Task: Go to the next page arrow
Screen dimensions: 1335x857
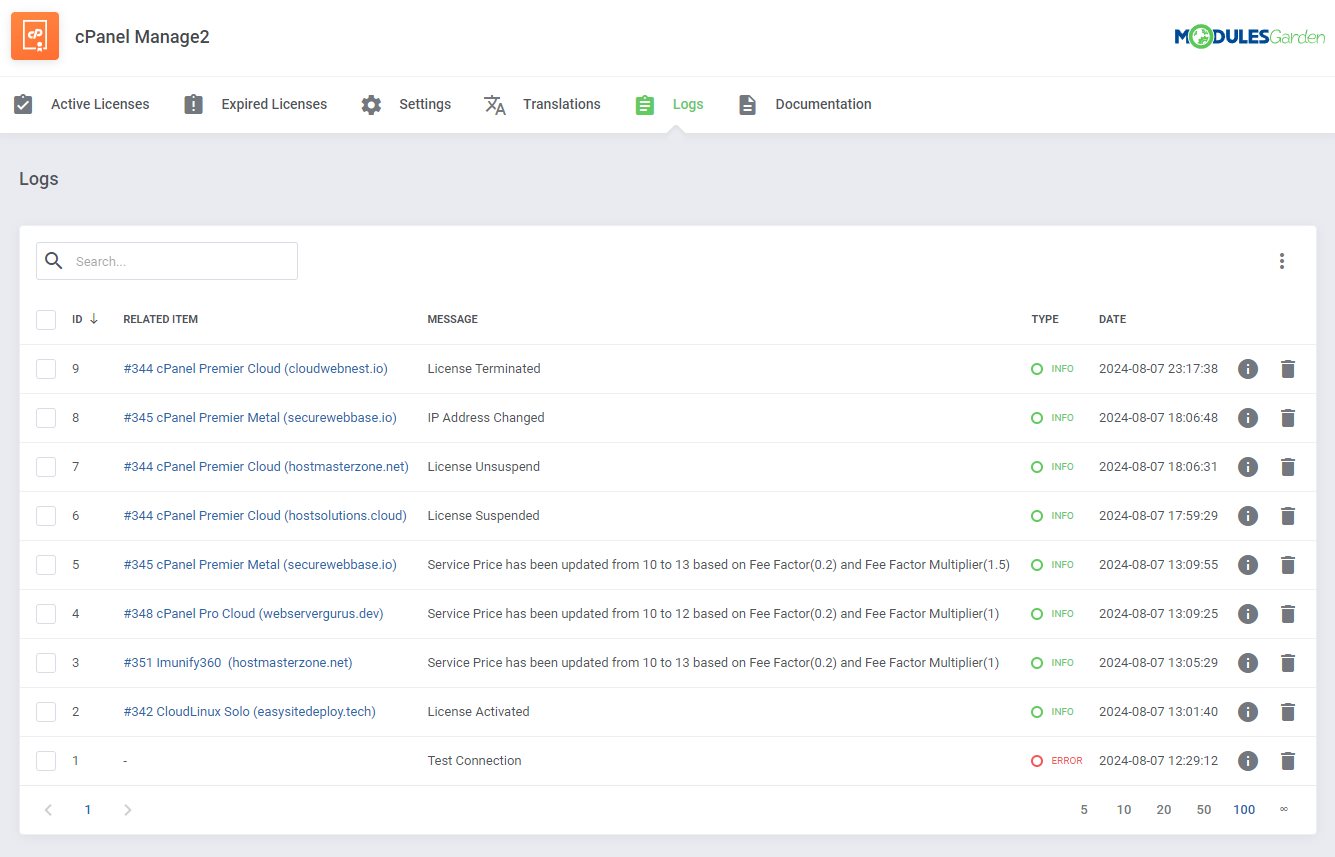Action: click(x=128, y=810)
